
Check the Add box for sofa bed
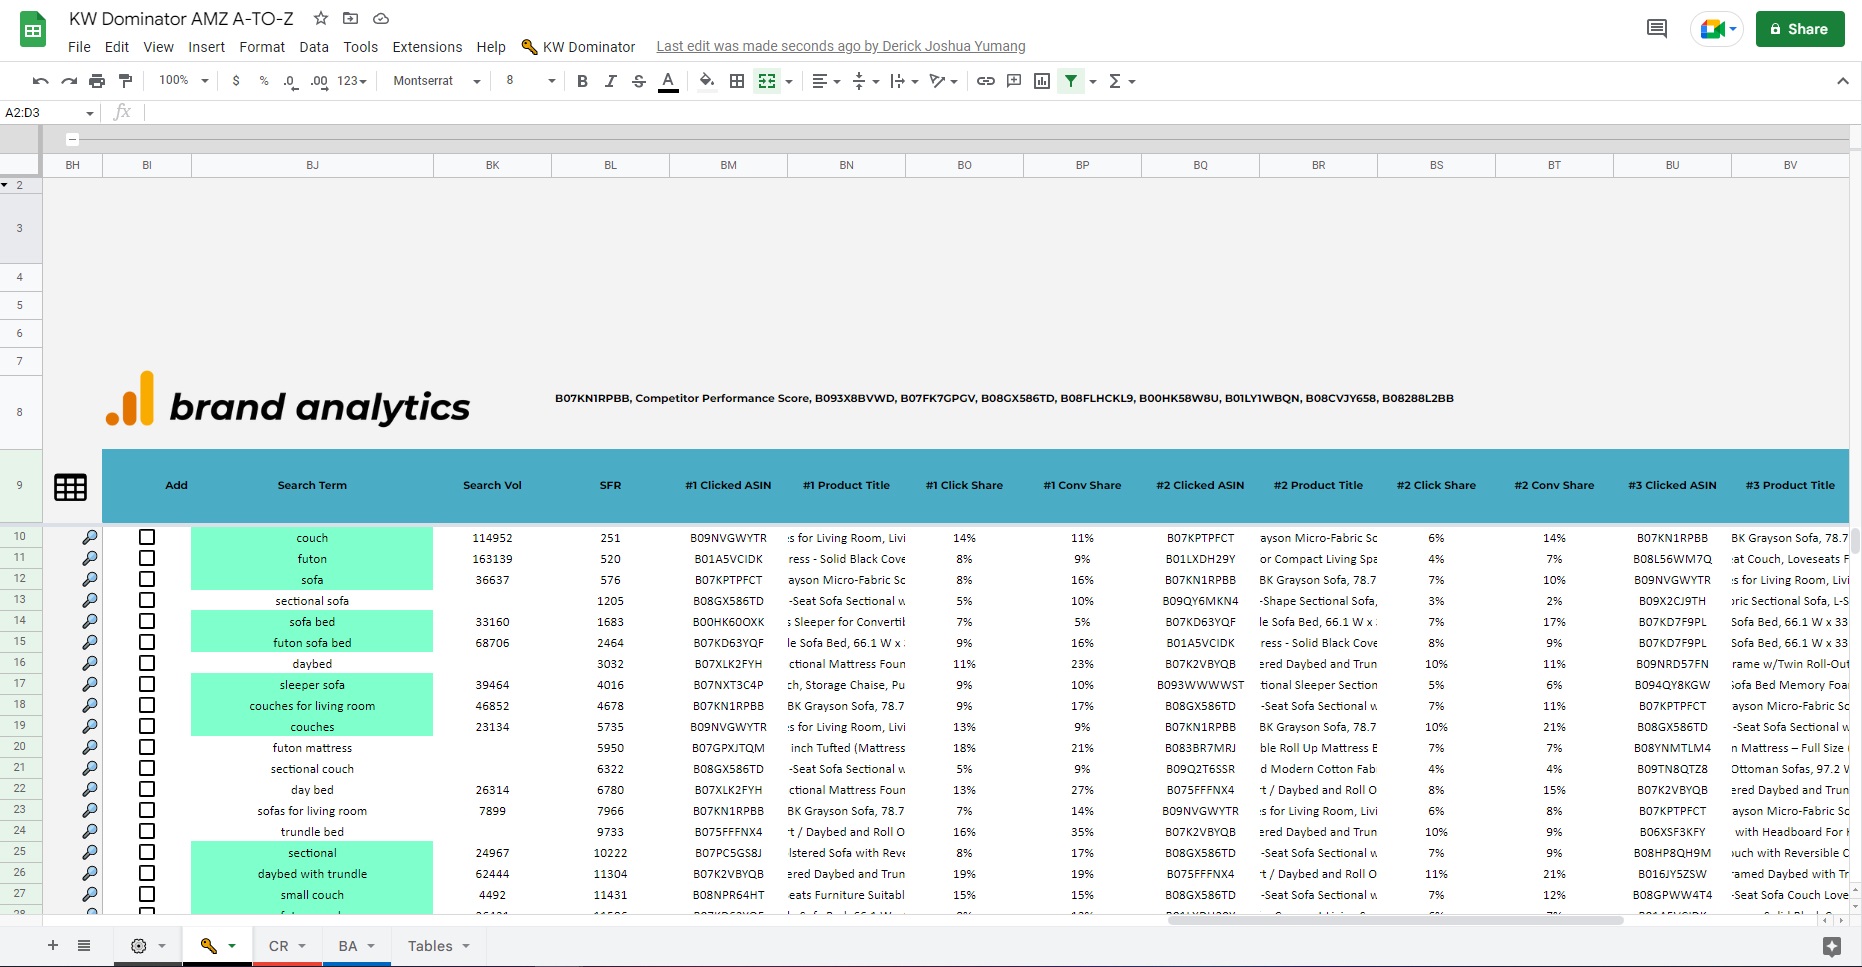[147, 621]
